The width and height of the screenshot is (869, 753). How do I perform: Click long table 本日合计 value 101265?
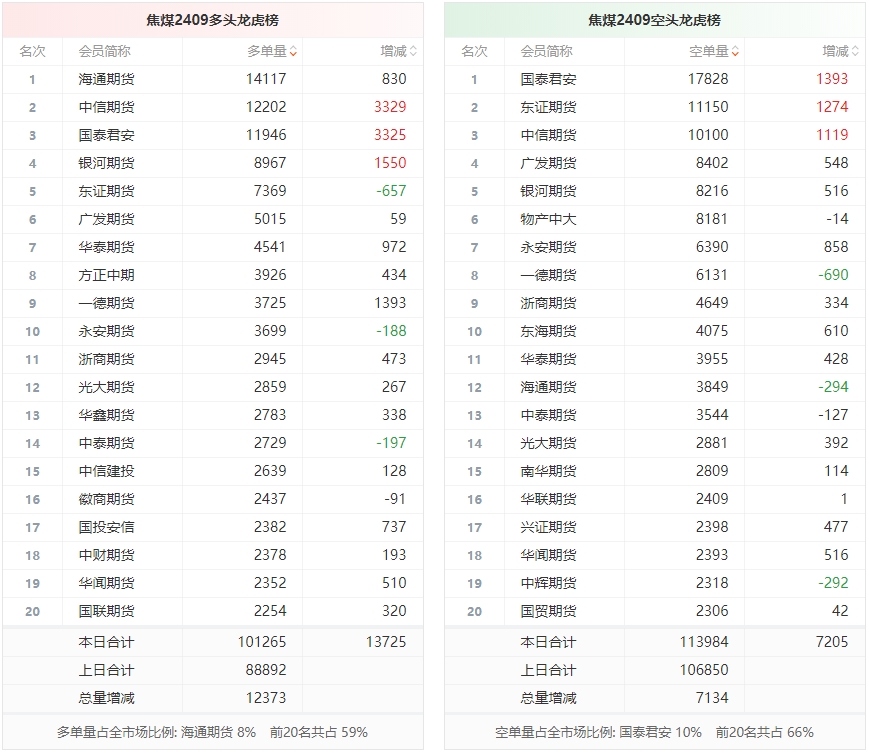coord(262,642)
